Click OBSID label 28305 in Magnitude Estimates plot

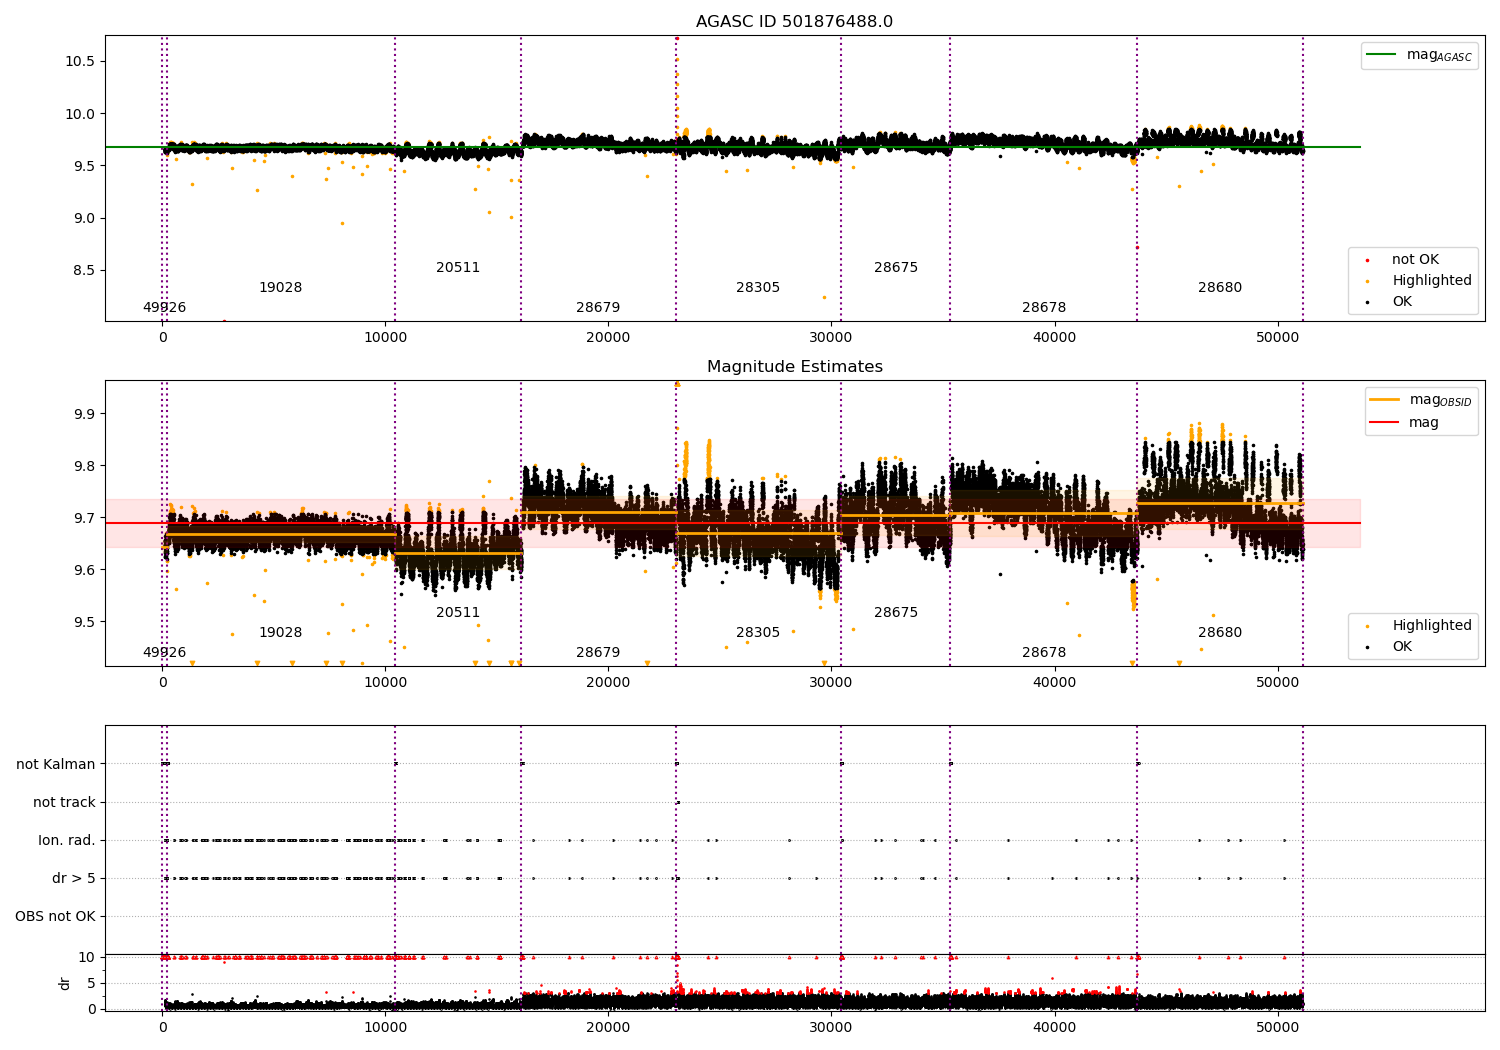(758, 633)
